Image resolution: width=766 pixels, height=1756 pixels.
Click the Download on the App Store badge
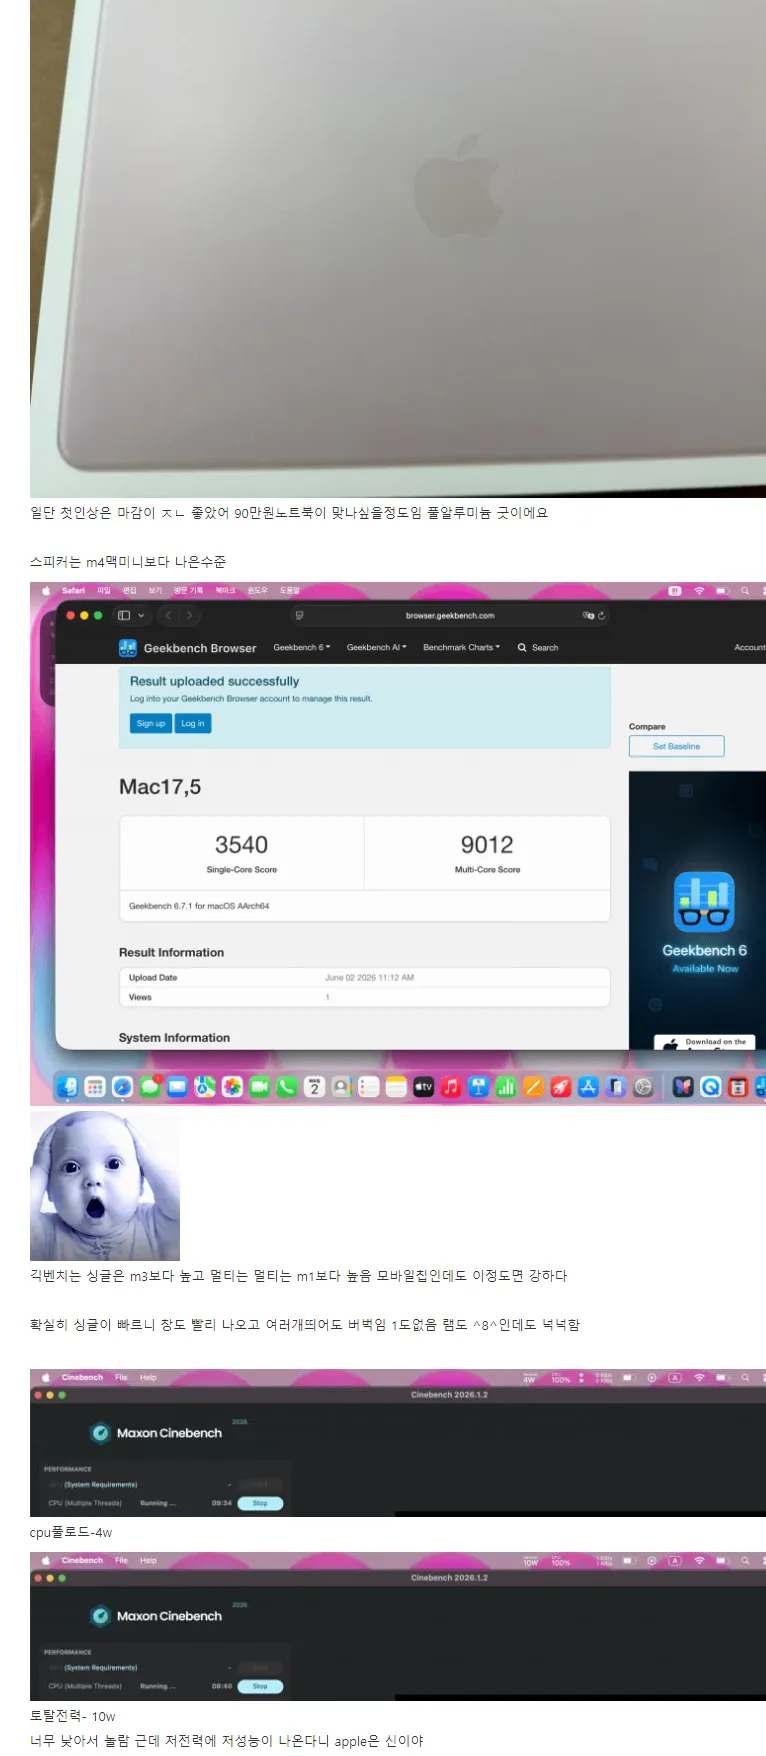click(x=705, y=1042)
